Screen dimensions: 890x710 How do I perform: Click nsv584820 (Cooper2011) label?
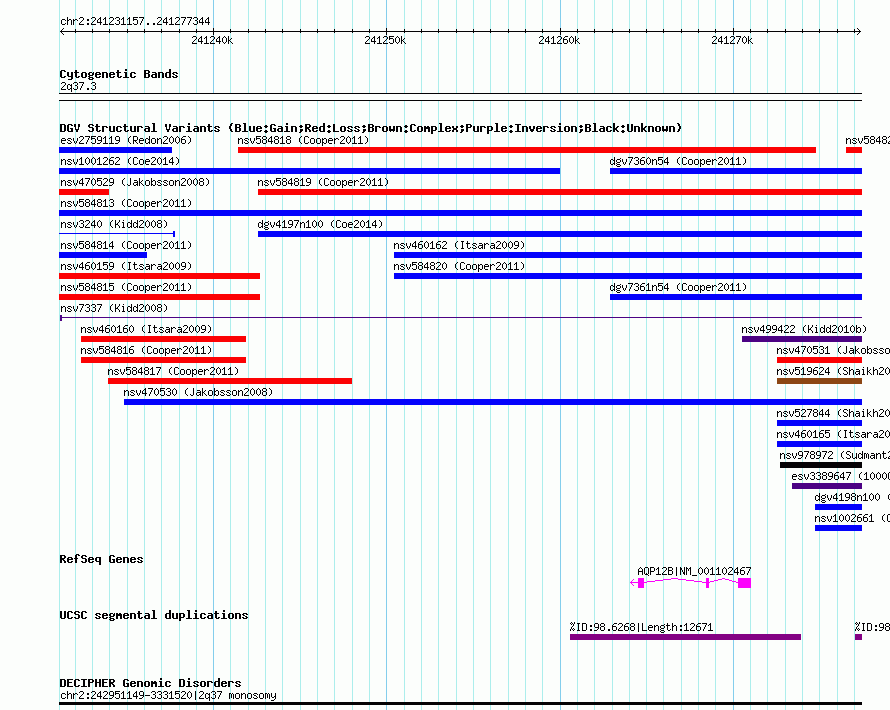[x=459, y=266]
